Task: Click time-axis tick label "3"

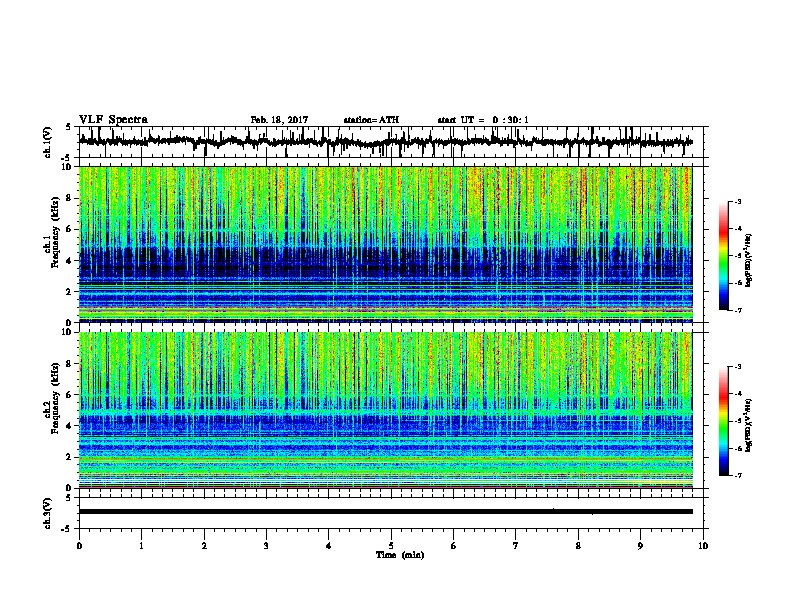Action: 266,546
